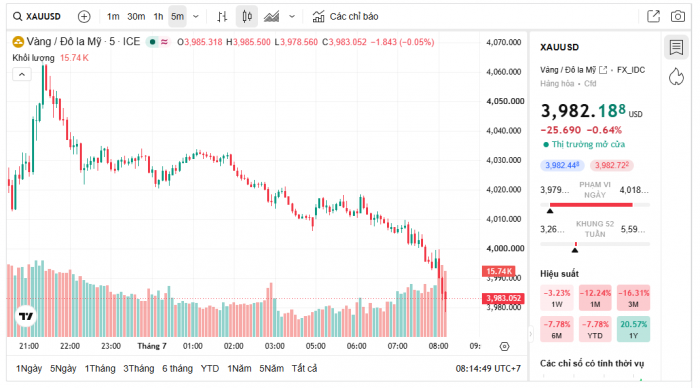700x388 pixels.
Task: Add a symbol with the plus compare icon
Action: pyautogui.click(x=84, y=17)
